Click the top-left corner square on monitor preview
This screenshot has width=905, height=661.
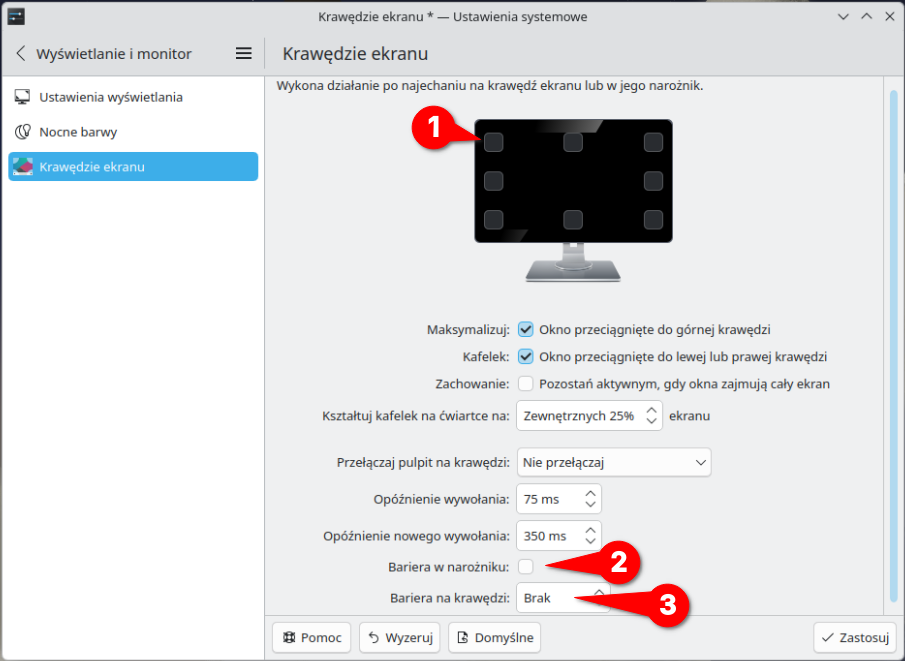(493, 143)
